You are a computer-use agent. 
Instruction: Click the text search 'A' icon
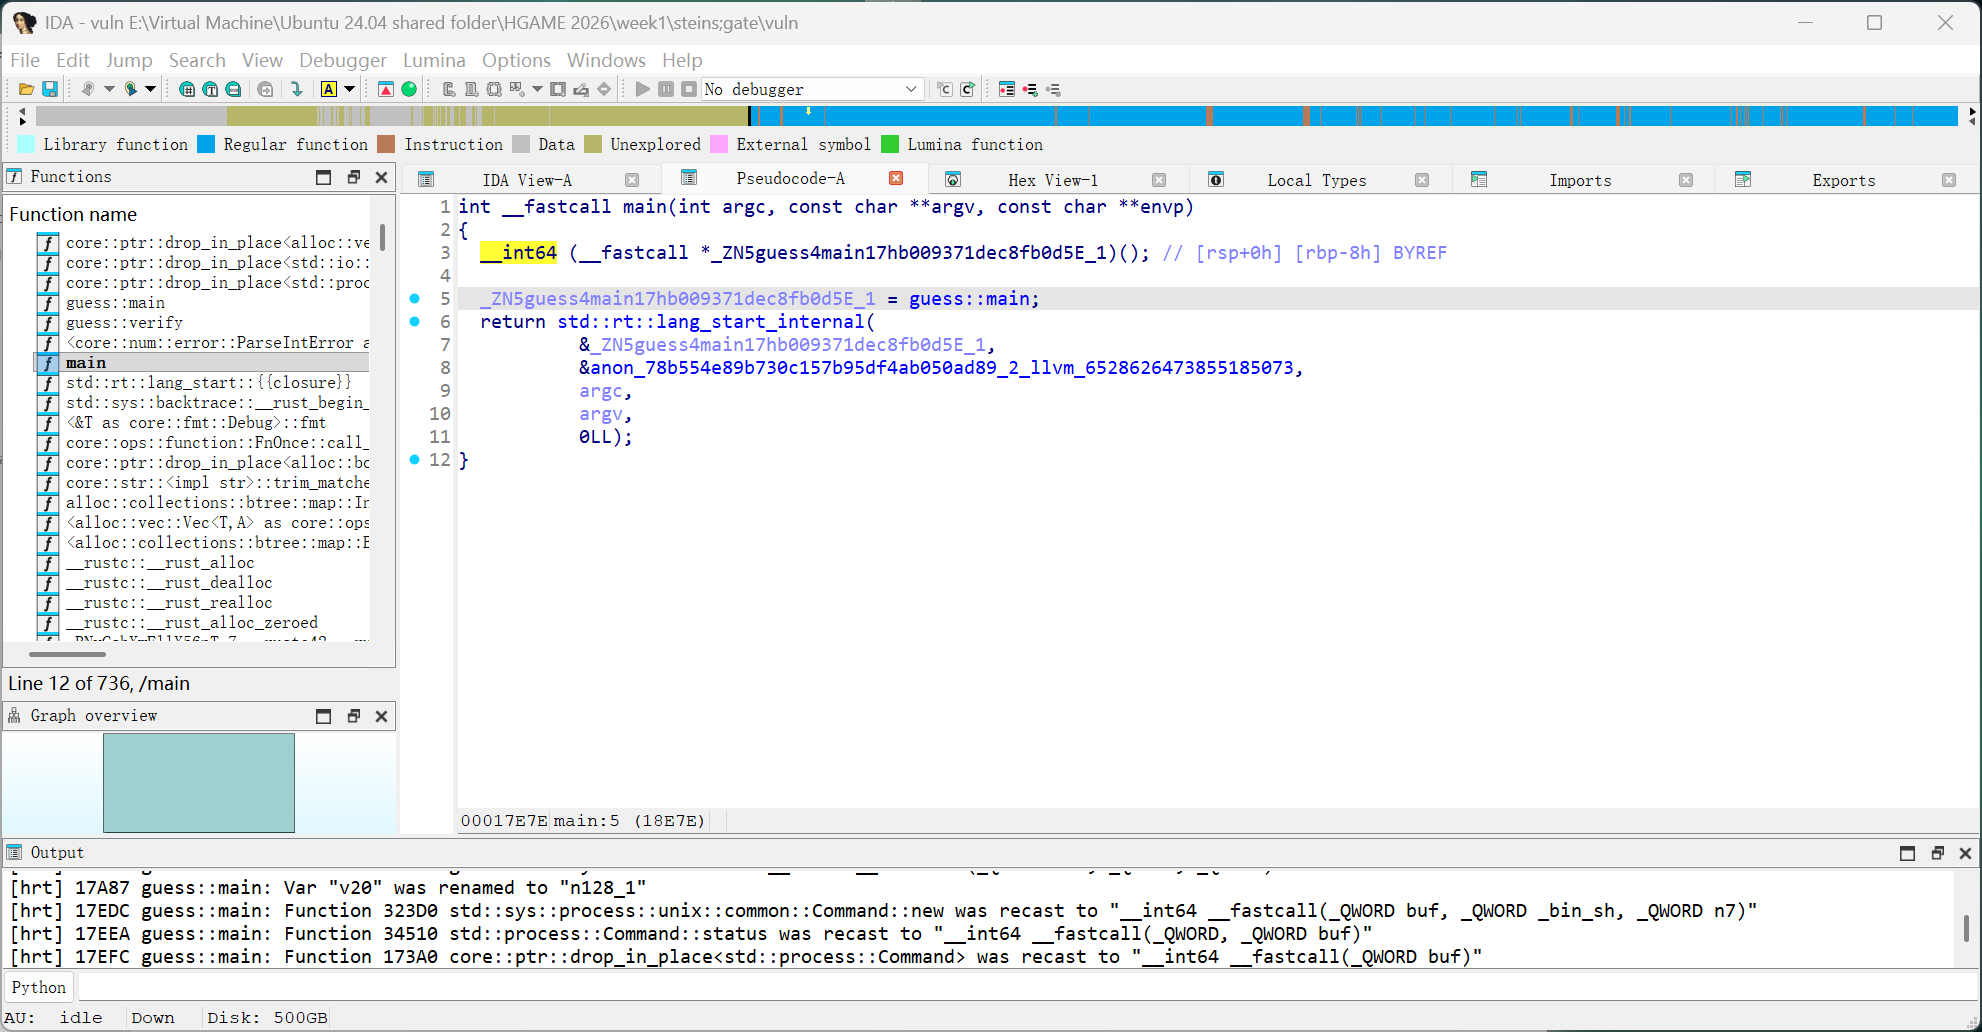328,89
